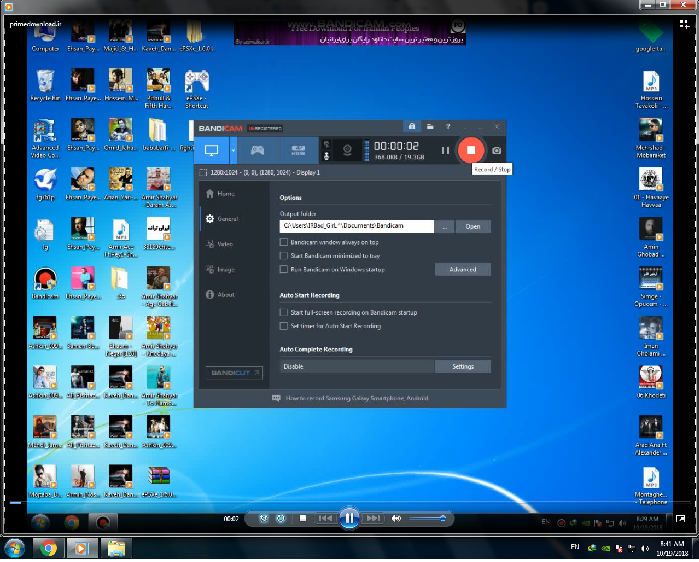Click the Bandicam webcam overlay icon
The width and height of the screenshot is (699, 562).
pyautogui.click(x=347, y=151)
